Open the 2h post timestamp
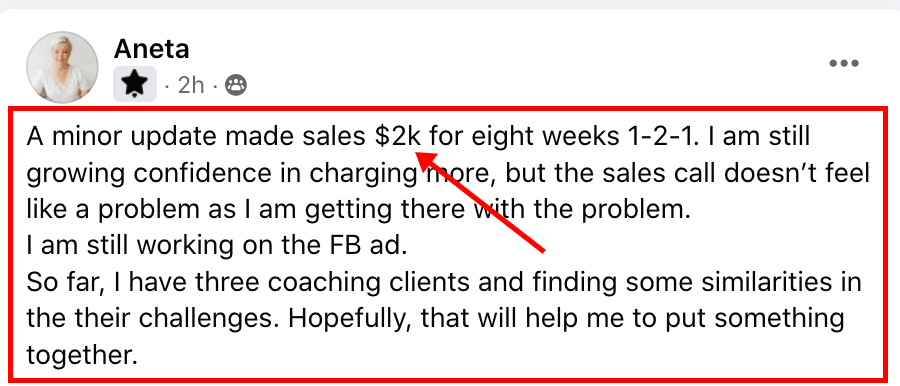 point(191,85)
